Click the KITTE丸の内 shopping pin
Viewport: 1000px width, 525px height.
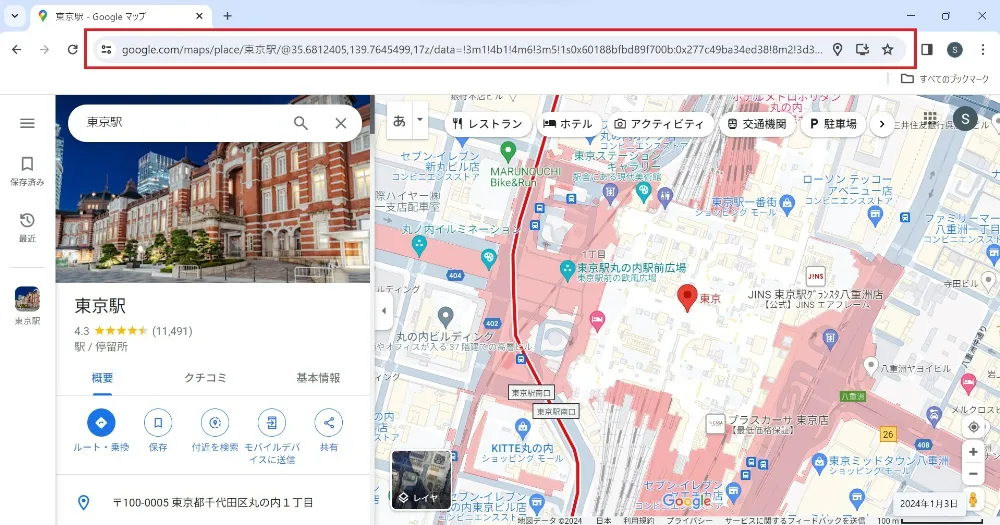click(522, 428)
